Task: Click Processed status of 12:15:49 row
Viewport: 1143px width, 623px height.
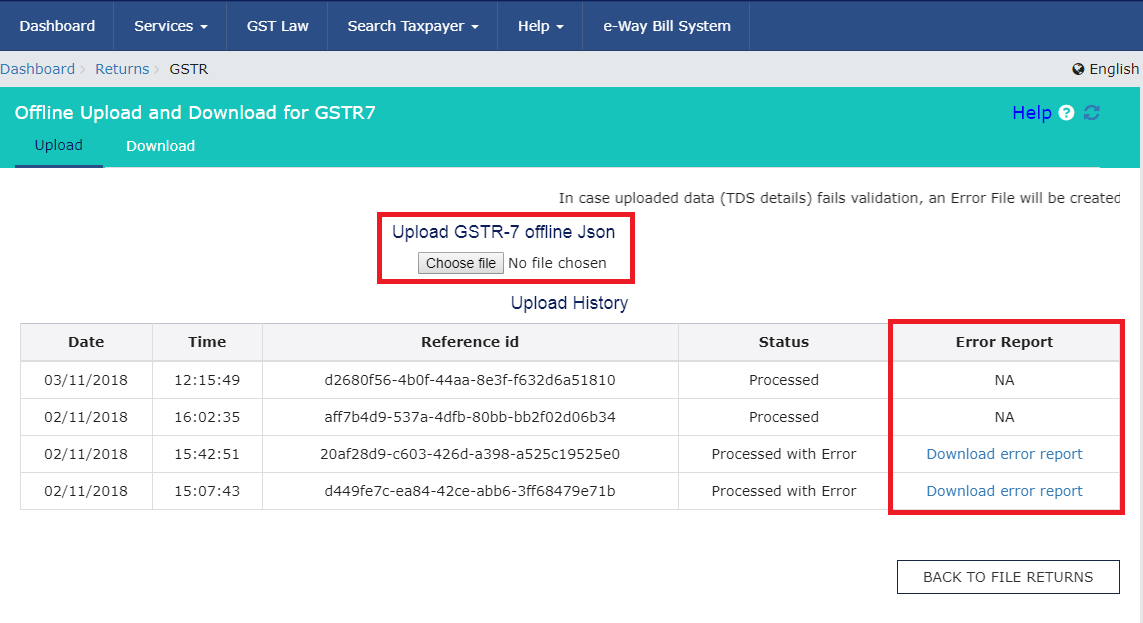Action: pyautogui.click(x=784, y=380)
